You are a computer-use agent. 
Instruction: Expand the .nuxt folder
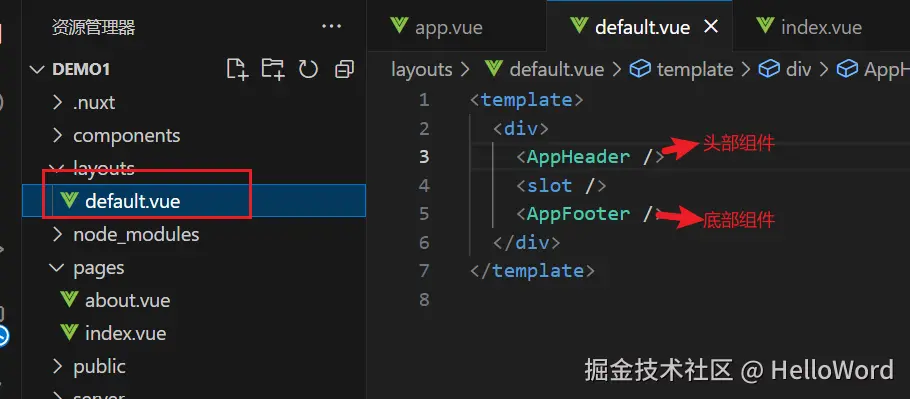194,103
